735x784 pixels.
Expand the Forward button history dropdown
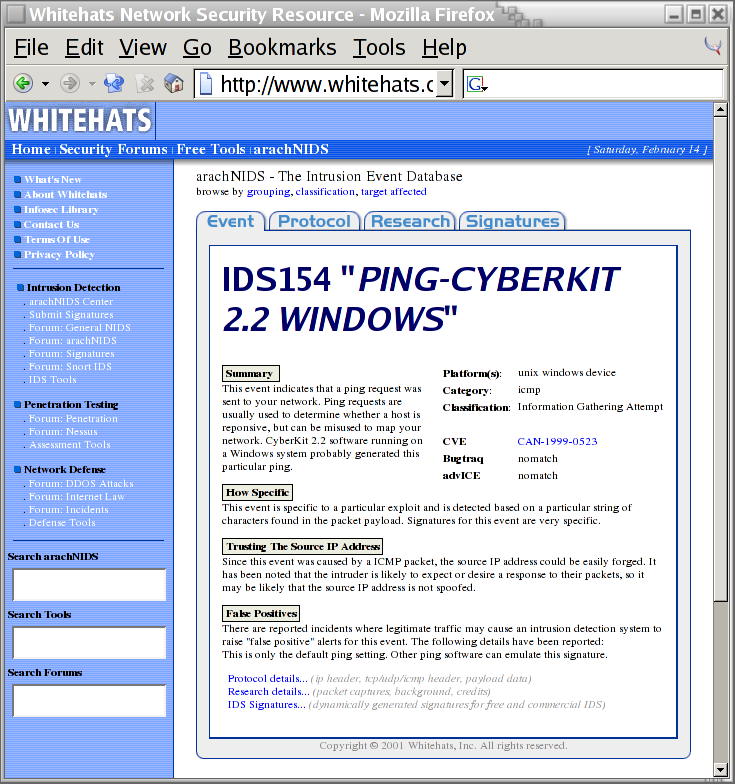(92, 84)
